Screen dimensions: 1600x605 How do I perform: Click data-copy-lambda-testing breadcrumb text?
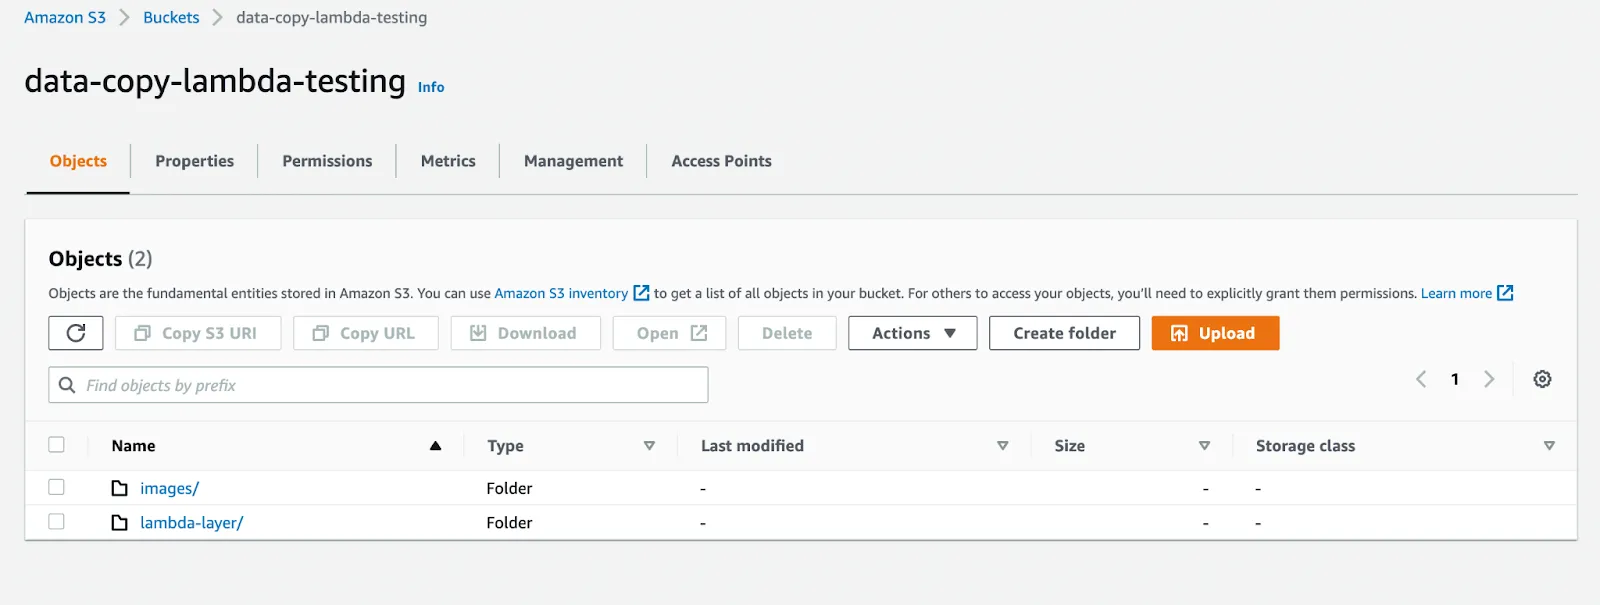pyautogui.click(x=331, y=17)
